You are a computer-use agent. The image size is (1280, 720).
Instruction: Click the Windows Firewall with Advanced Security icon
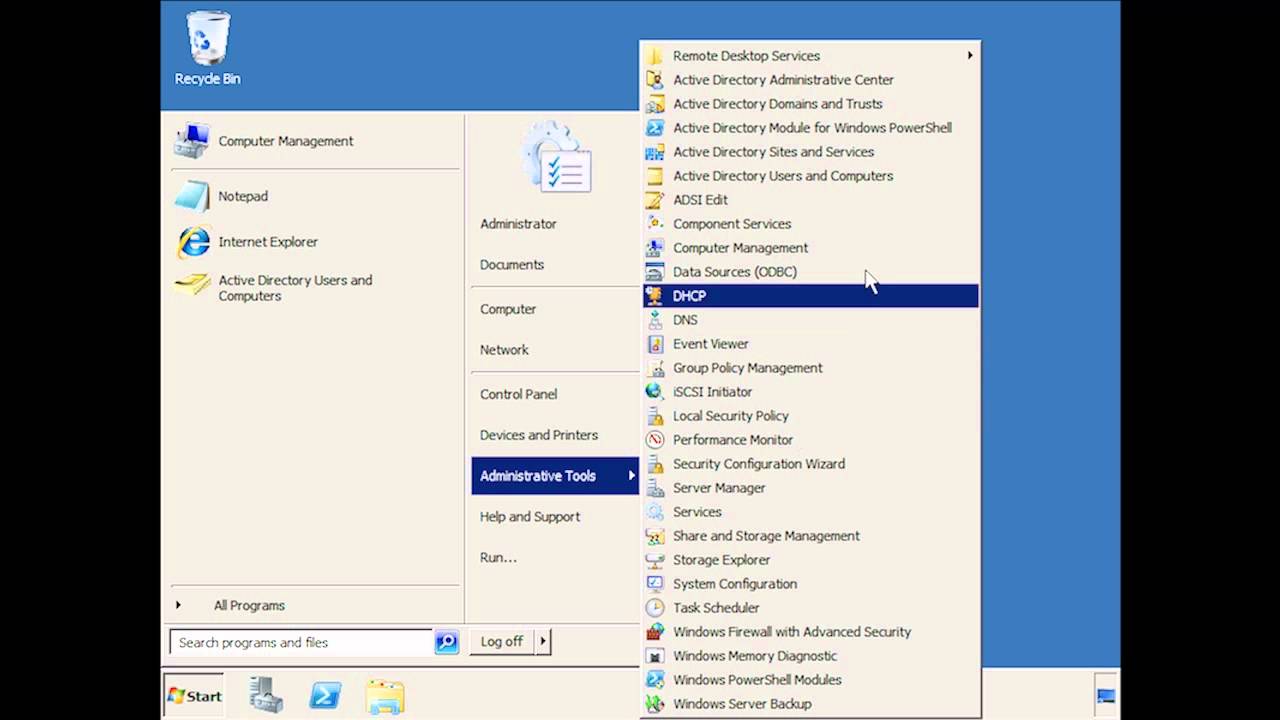pyautogui.click(x=654, y=632)
